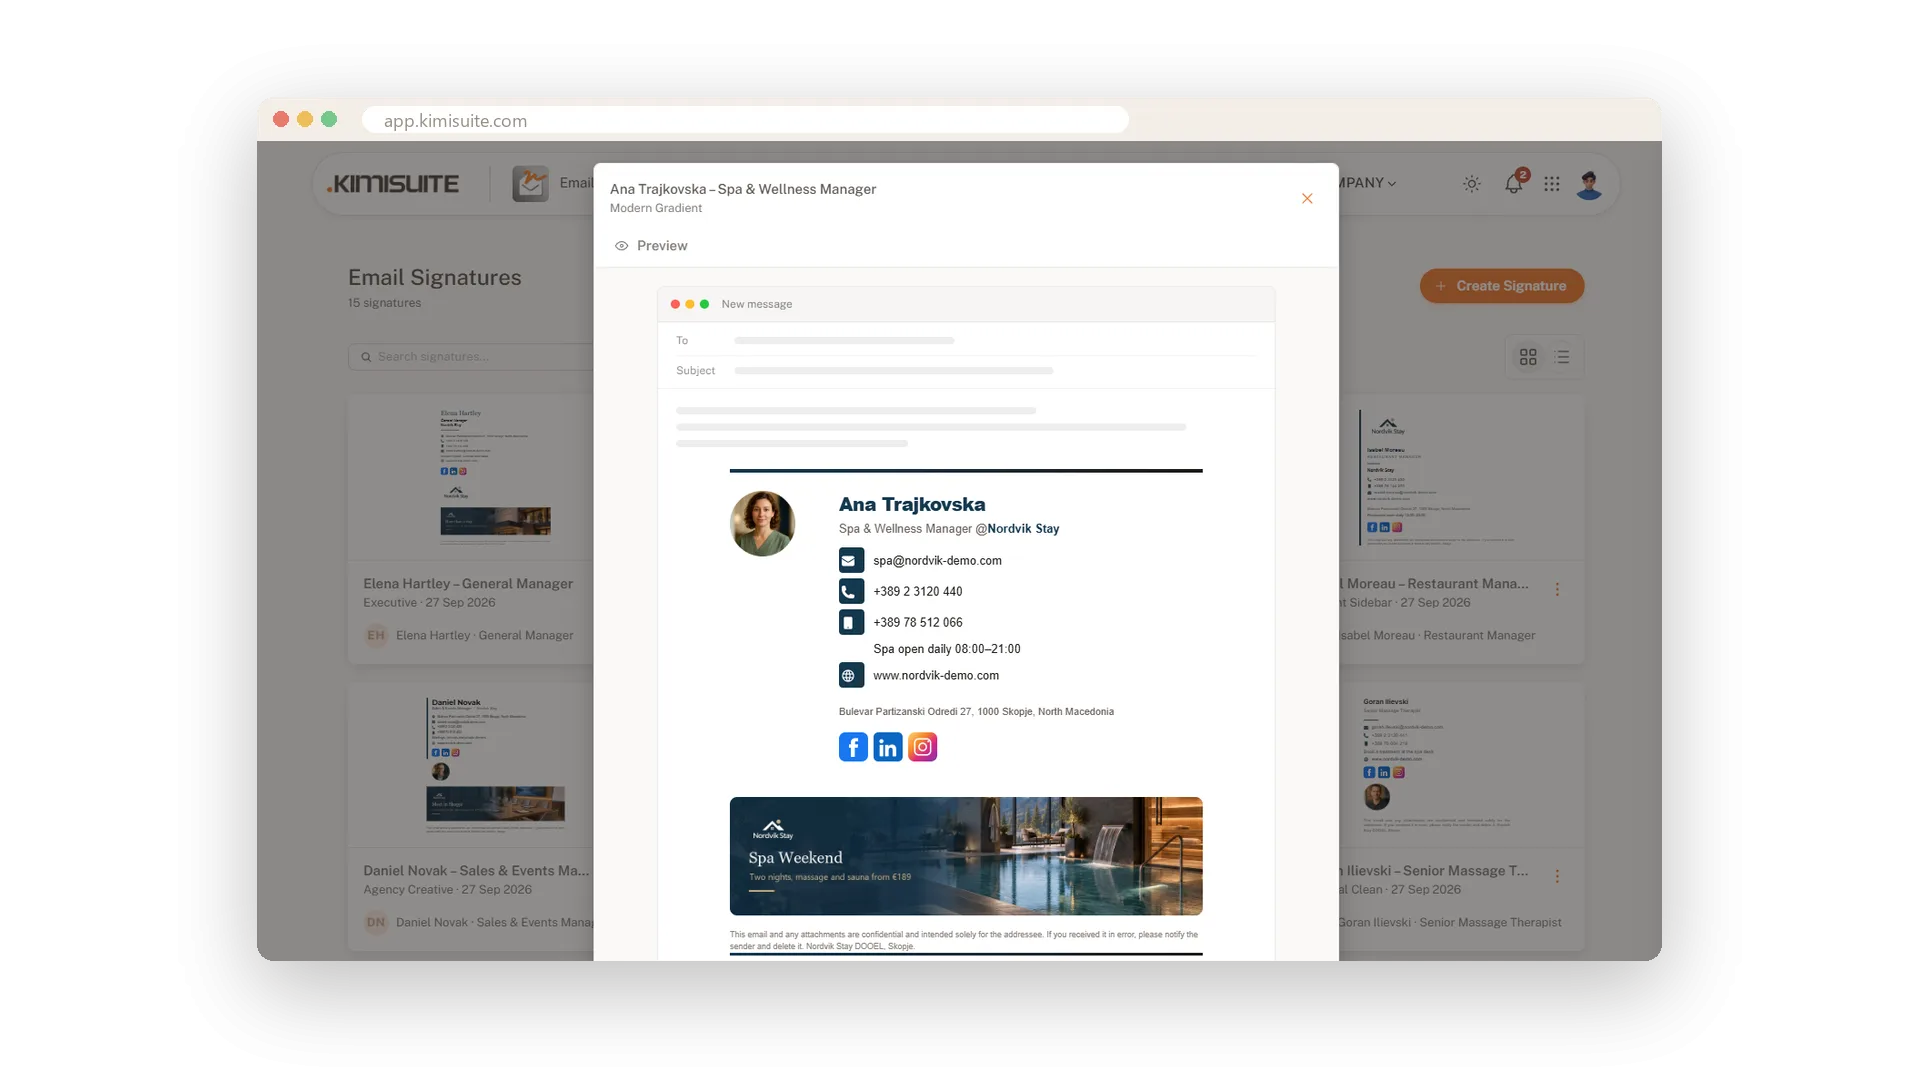Toggle the light/dark theme sun icon
Screen dimensions: 1920x1080
(x=1472, y=184)
